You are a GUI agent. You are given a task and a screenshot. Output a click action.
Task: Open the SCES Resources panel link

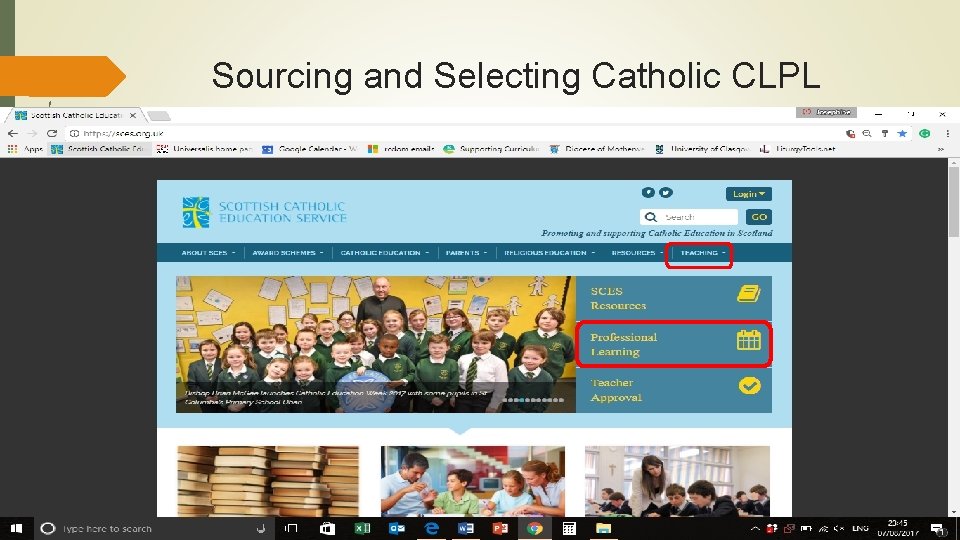pyautogui.click(x=673, y=298)
